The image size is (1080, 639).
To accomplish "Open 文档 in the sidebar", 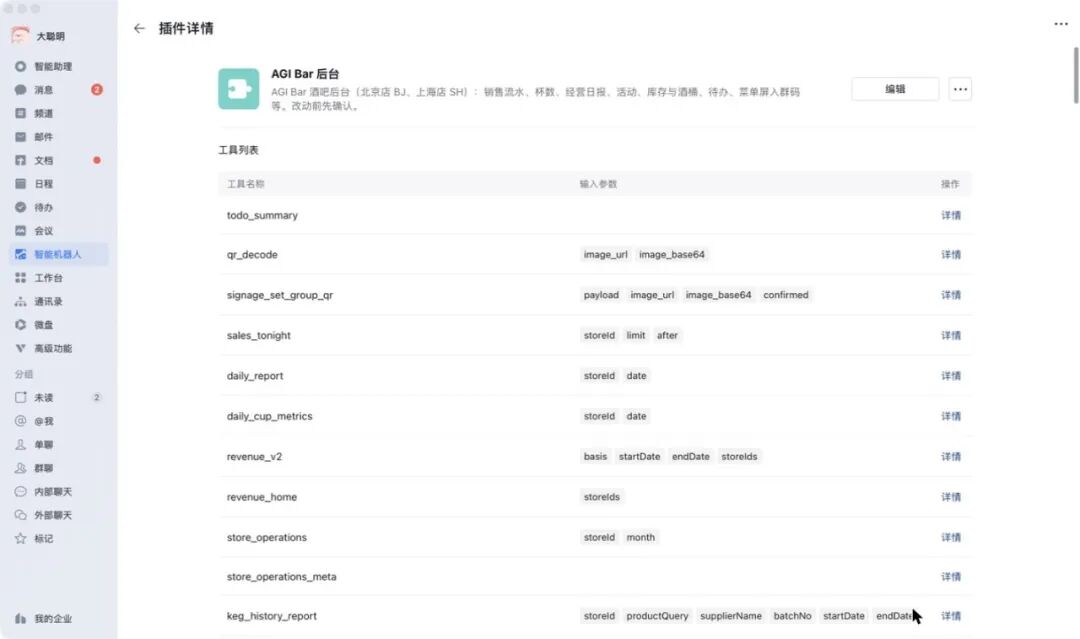I will 59,160.
